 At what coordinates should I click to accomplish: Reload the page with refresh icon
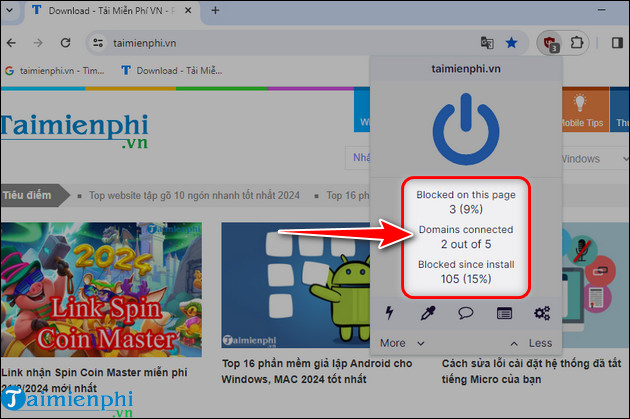(65, 43)
